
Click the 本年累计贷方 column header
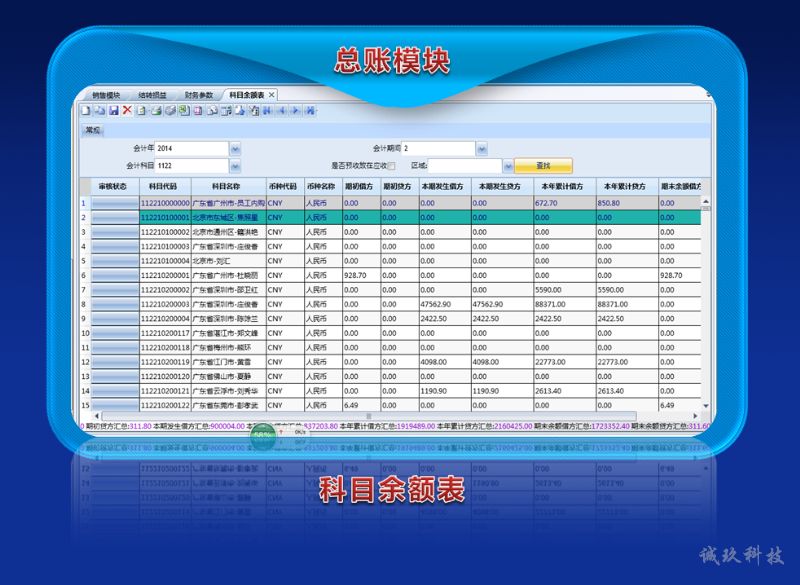(627, 187)
